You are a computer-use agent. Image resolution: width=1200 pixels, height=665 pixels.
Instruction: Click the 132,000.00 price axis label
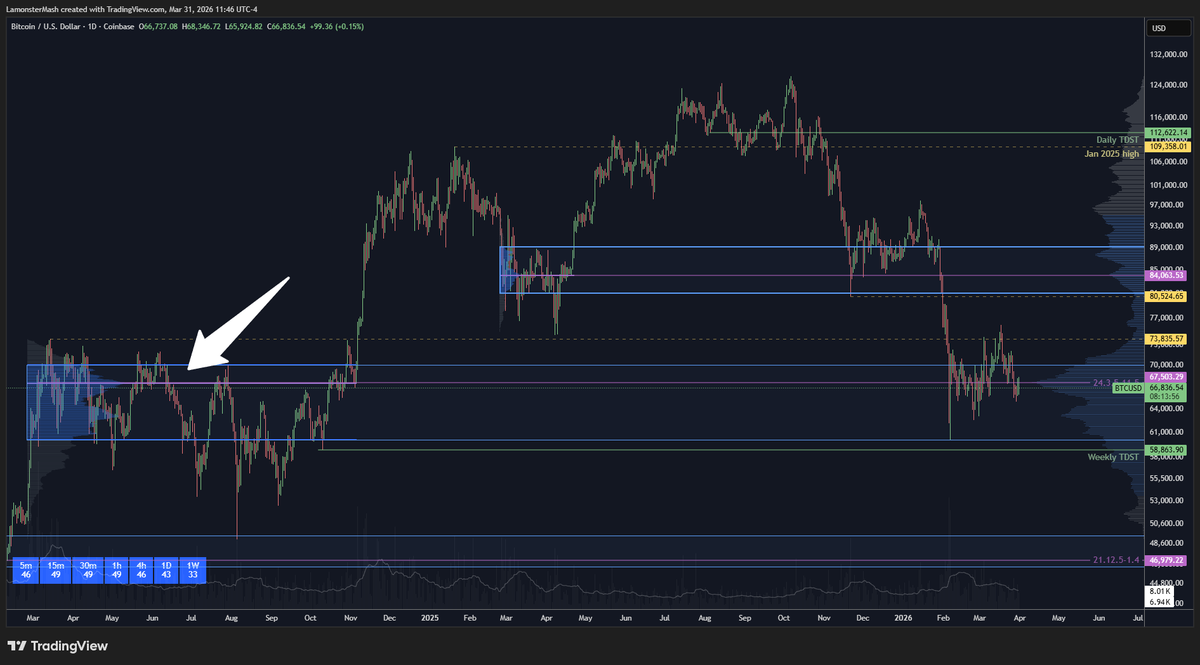(1168, 57)
